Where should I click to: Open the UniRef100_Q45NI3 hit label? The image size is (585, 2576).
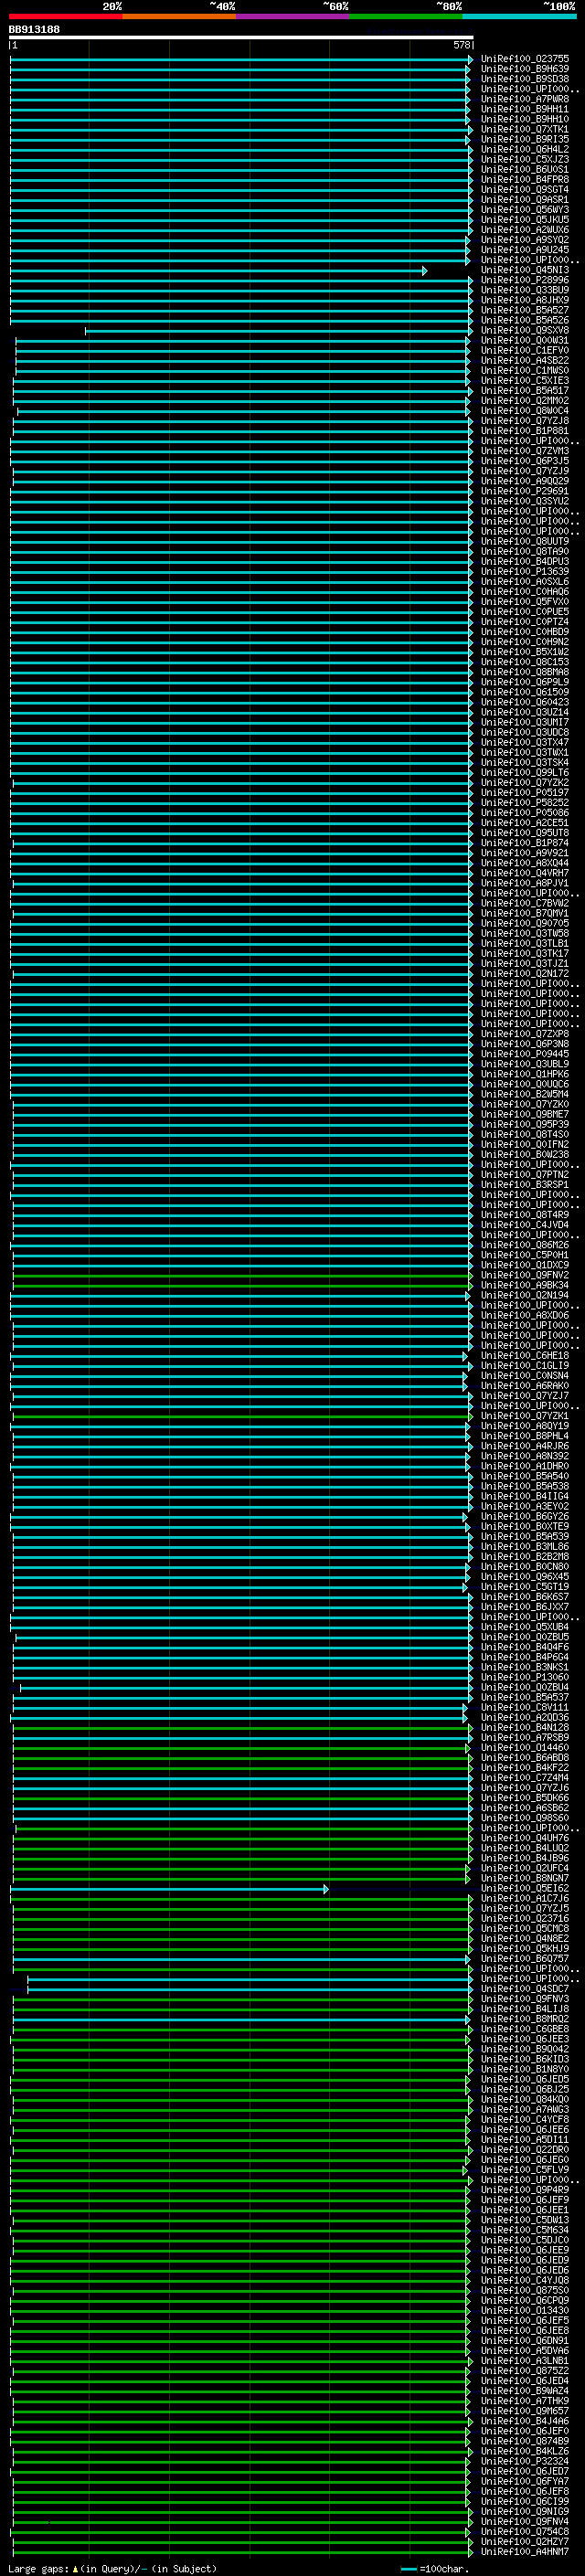tap(525, 270)
